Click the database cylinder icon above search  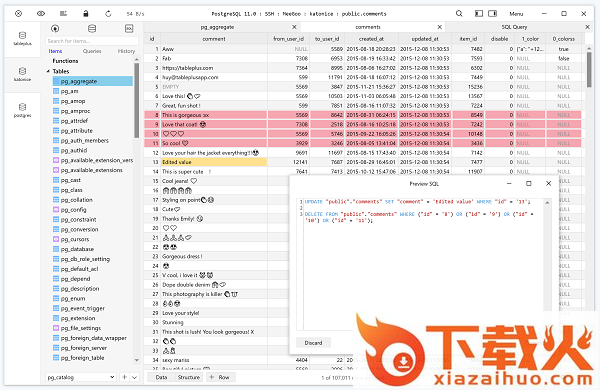tap(92, 29)
